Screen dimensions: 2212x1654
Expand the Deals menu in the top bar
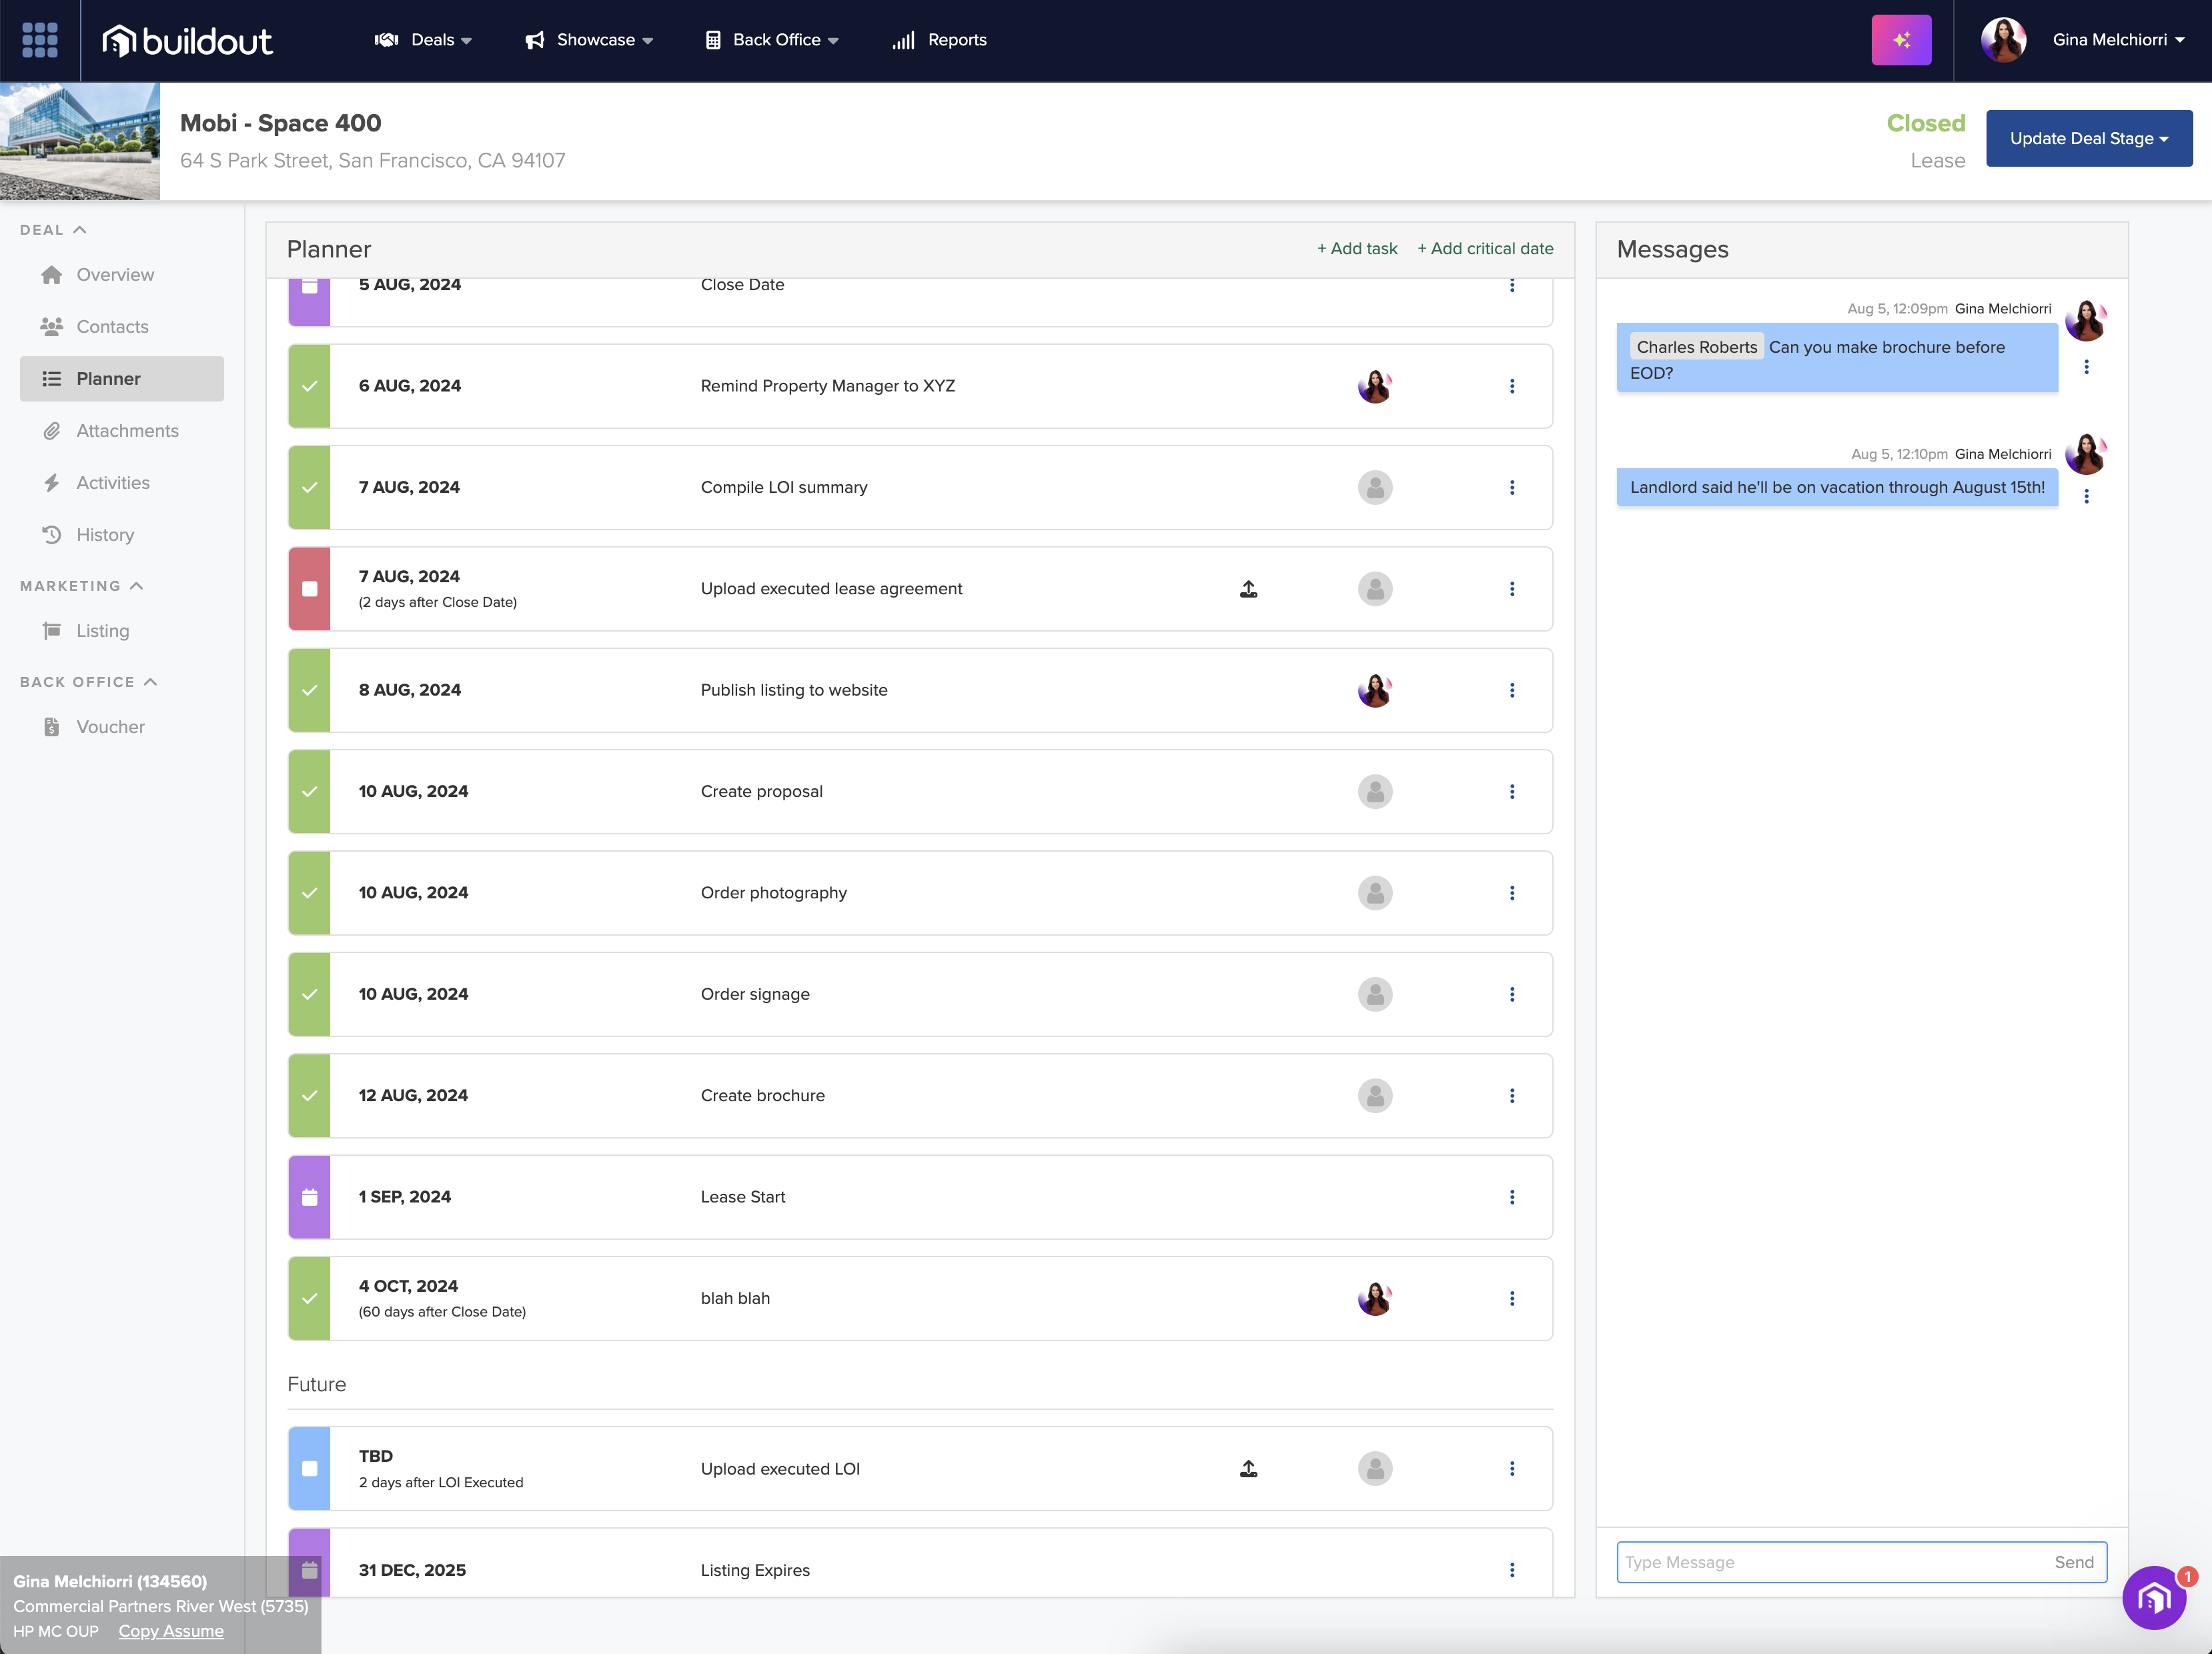point(424,40)
